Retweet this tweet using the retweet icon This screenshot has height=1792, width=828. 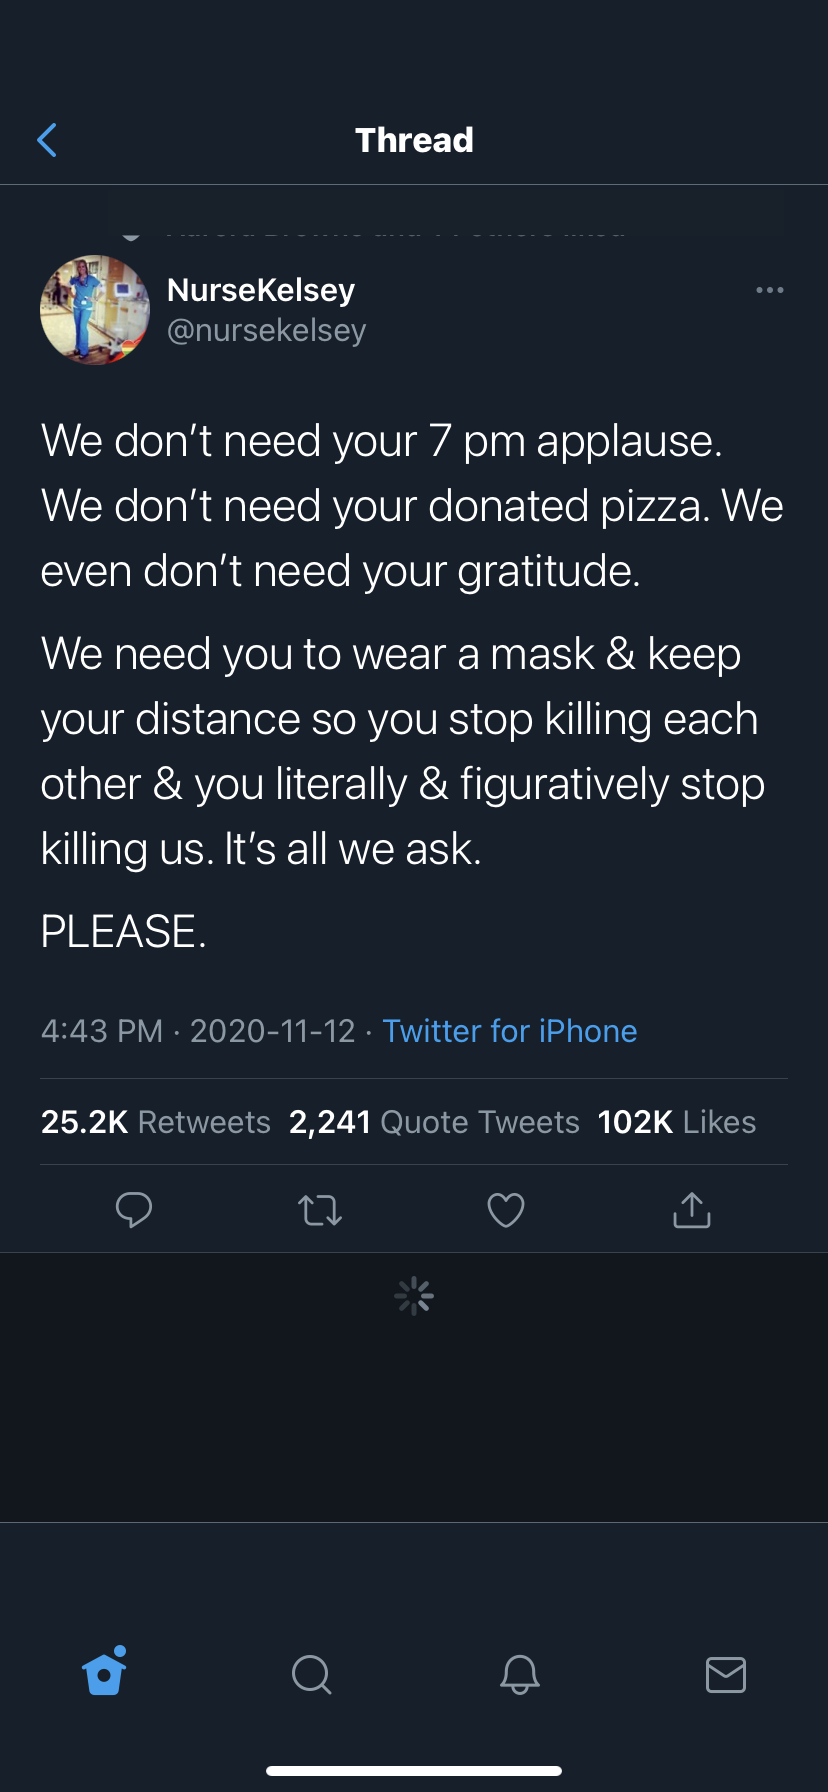pyautogui.click(x=320, y=1211)
